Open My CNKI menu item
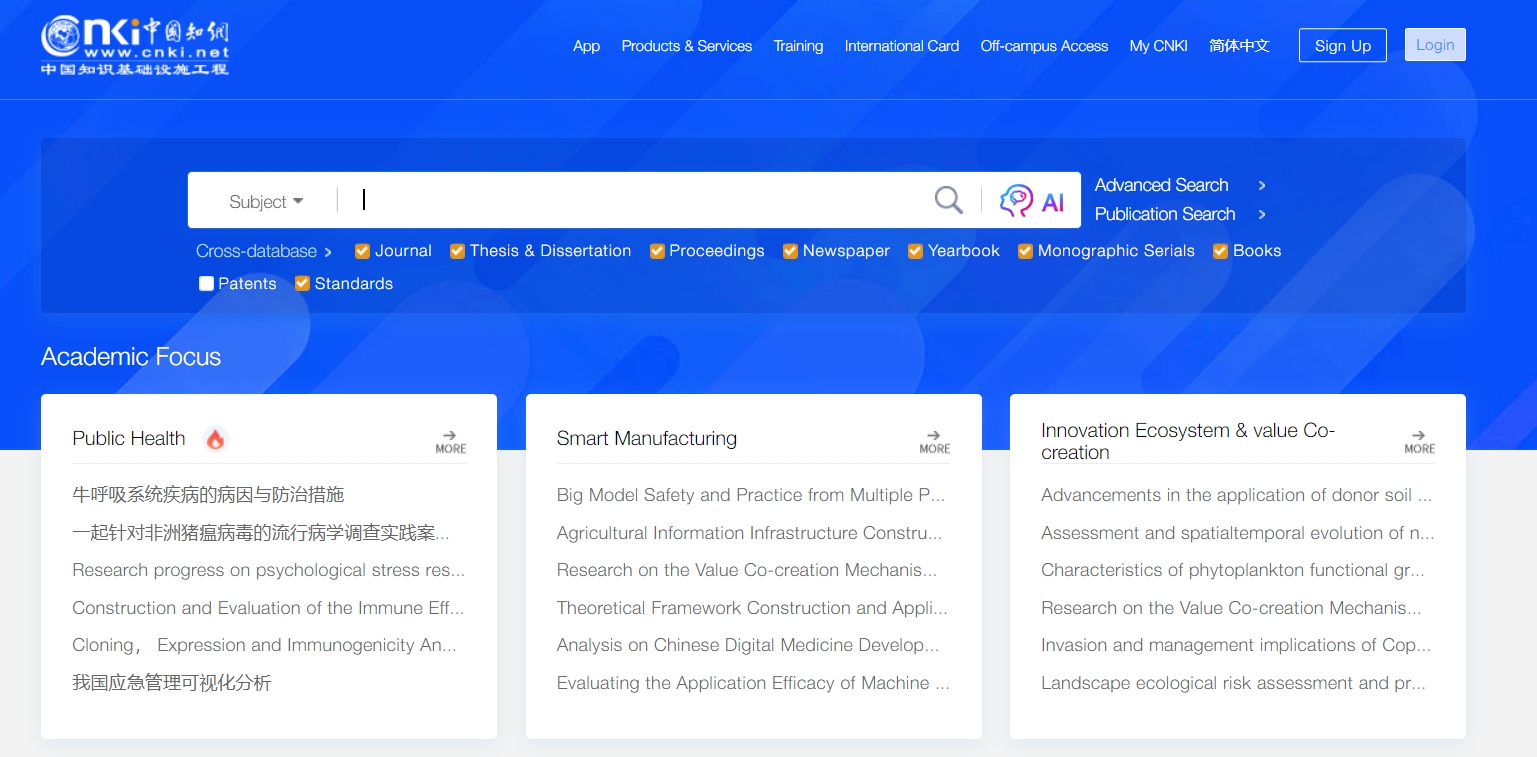This screenshot has height=757, width=1537. (x=1159, y=46)
